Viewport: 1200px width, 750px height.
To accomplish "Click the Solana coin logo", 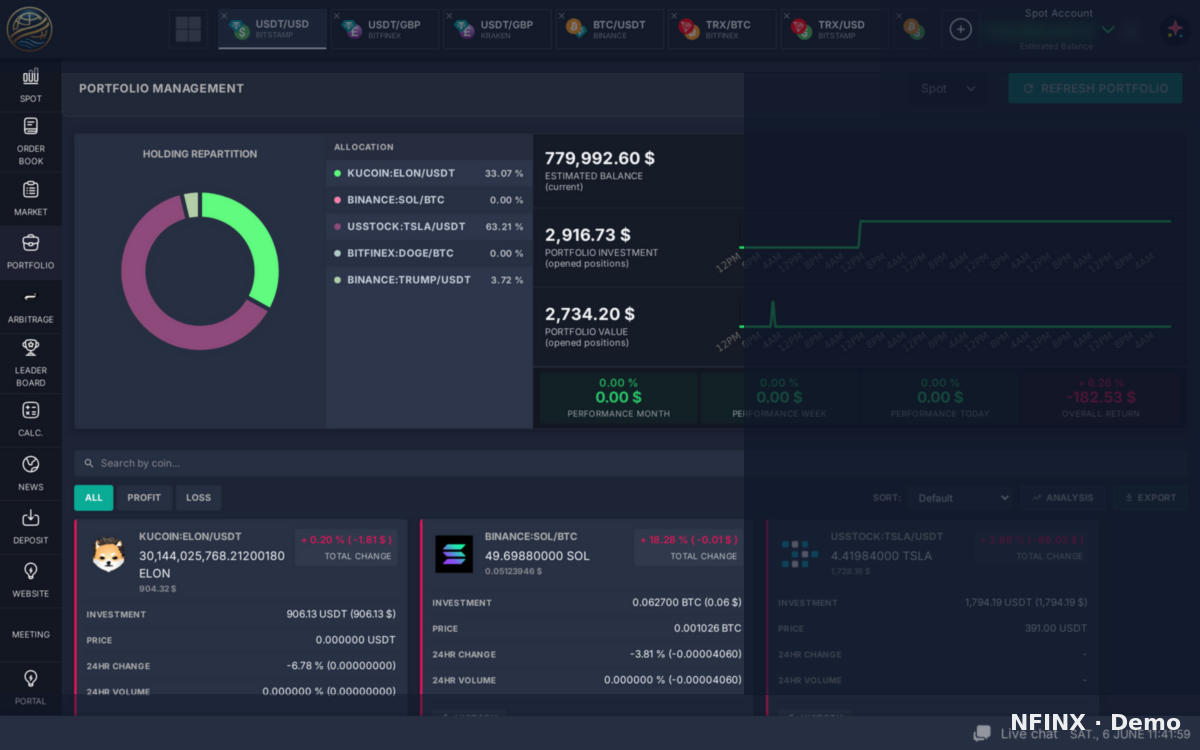I will [454, 554].
